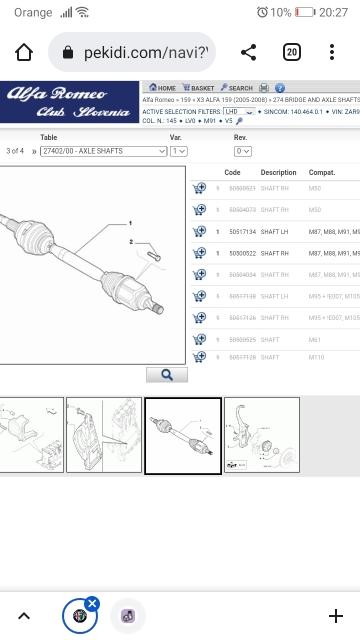Click the pekidi.com address bar

click(132, 52)
